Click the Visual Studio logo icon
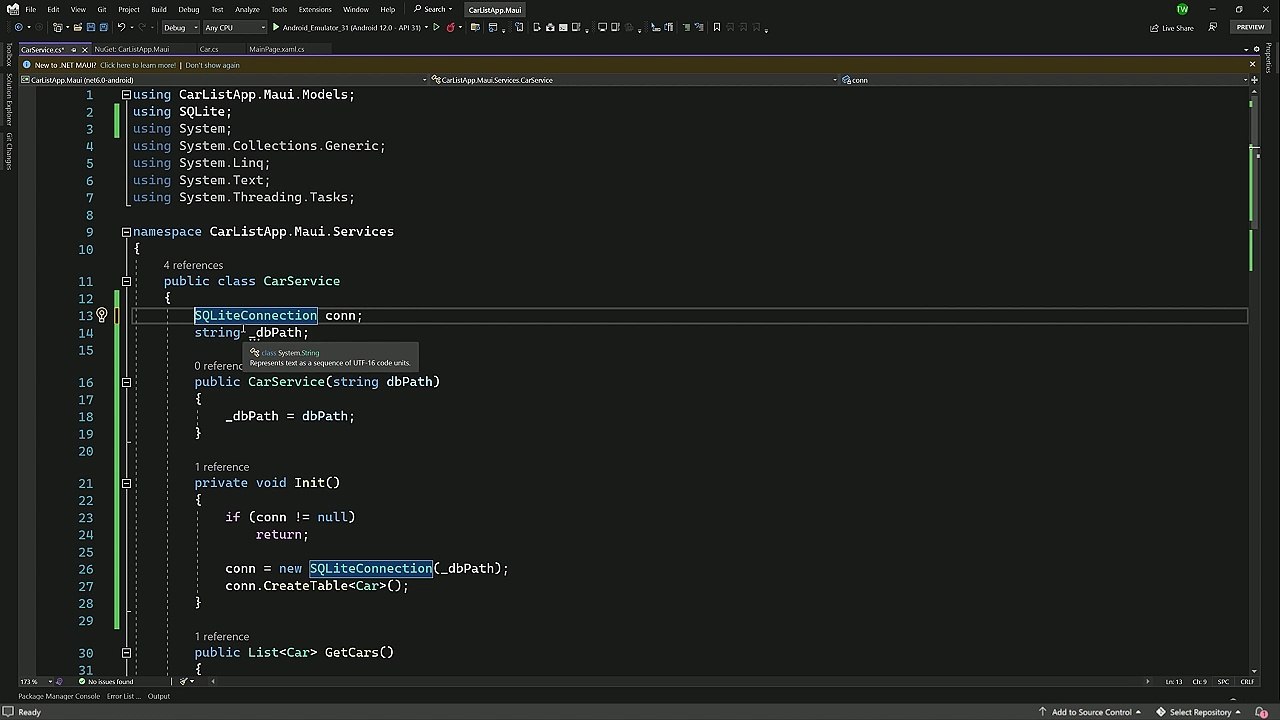Image resolution: width=1280 pixels, height=720 pixels. pyautogui.click(x=12, y=9)
